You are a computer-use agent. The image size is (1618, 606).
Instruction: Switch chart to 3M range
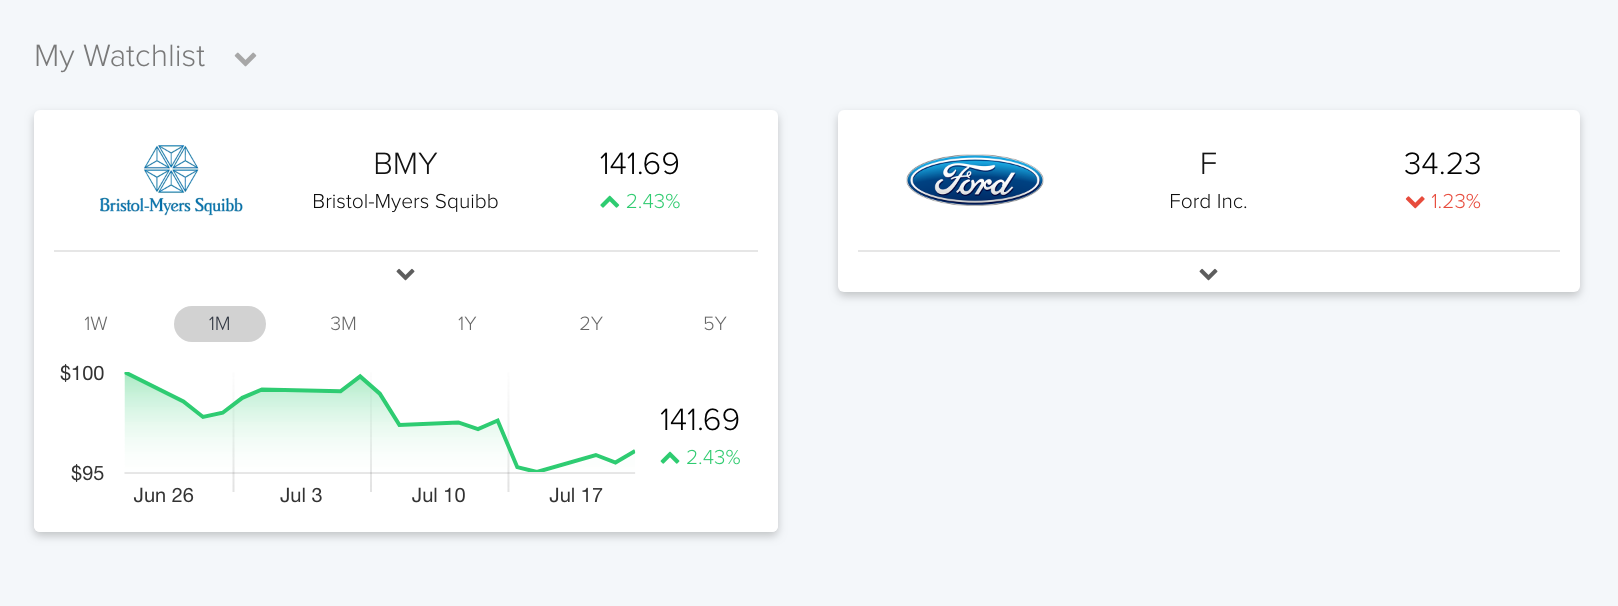[x=343, y=324]
